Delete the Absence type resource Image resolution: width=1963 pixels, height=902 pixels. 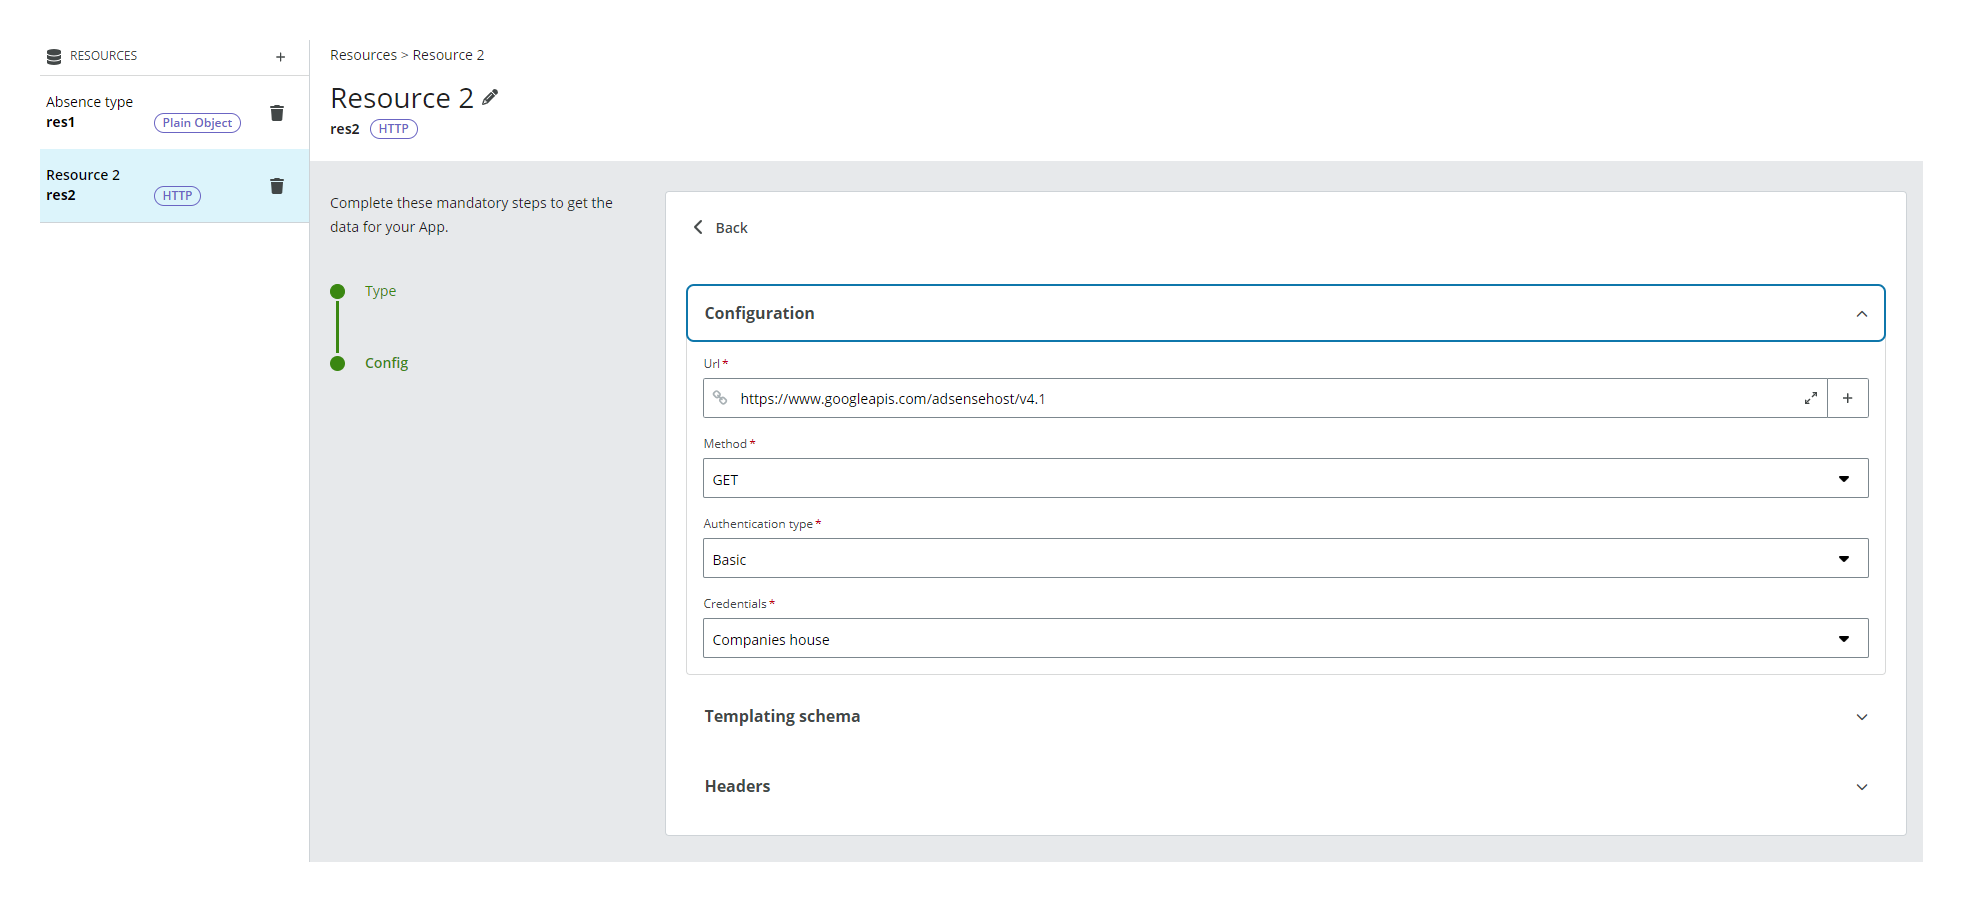(277, 114)
